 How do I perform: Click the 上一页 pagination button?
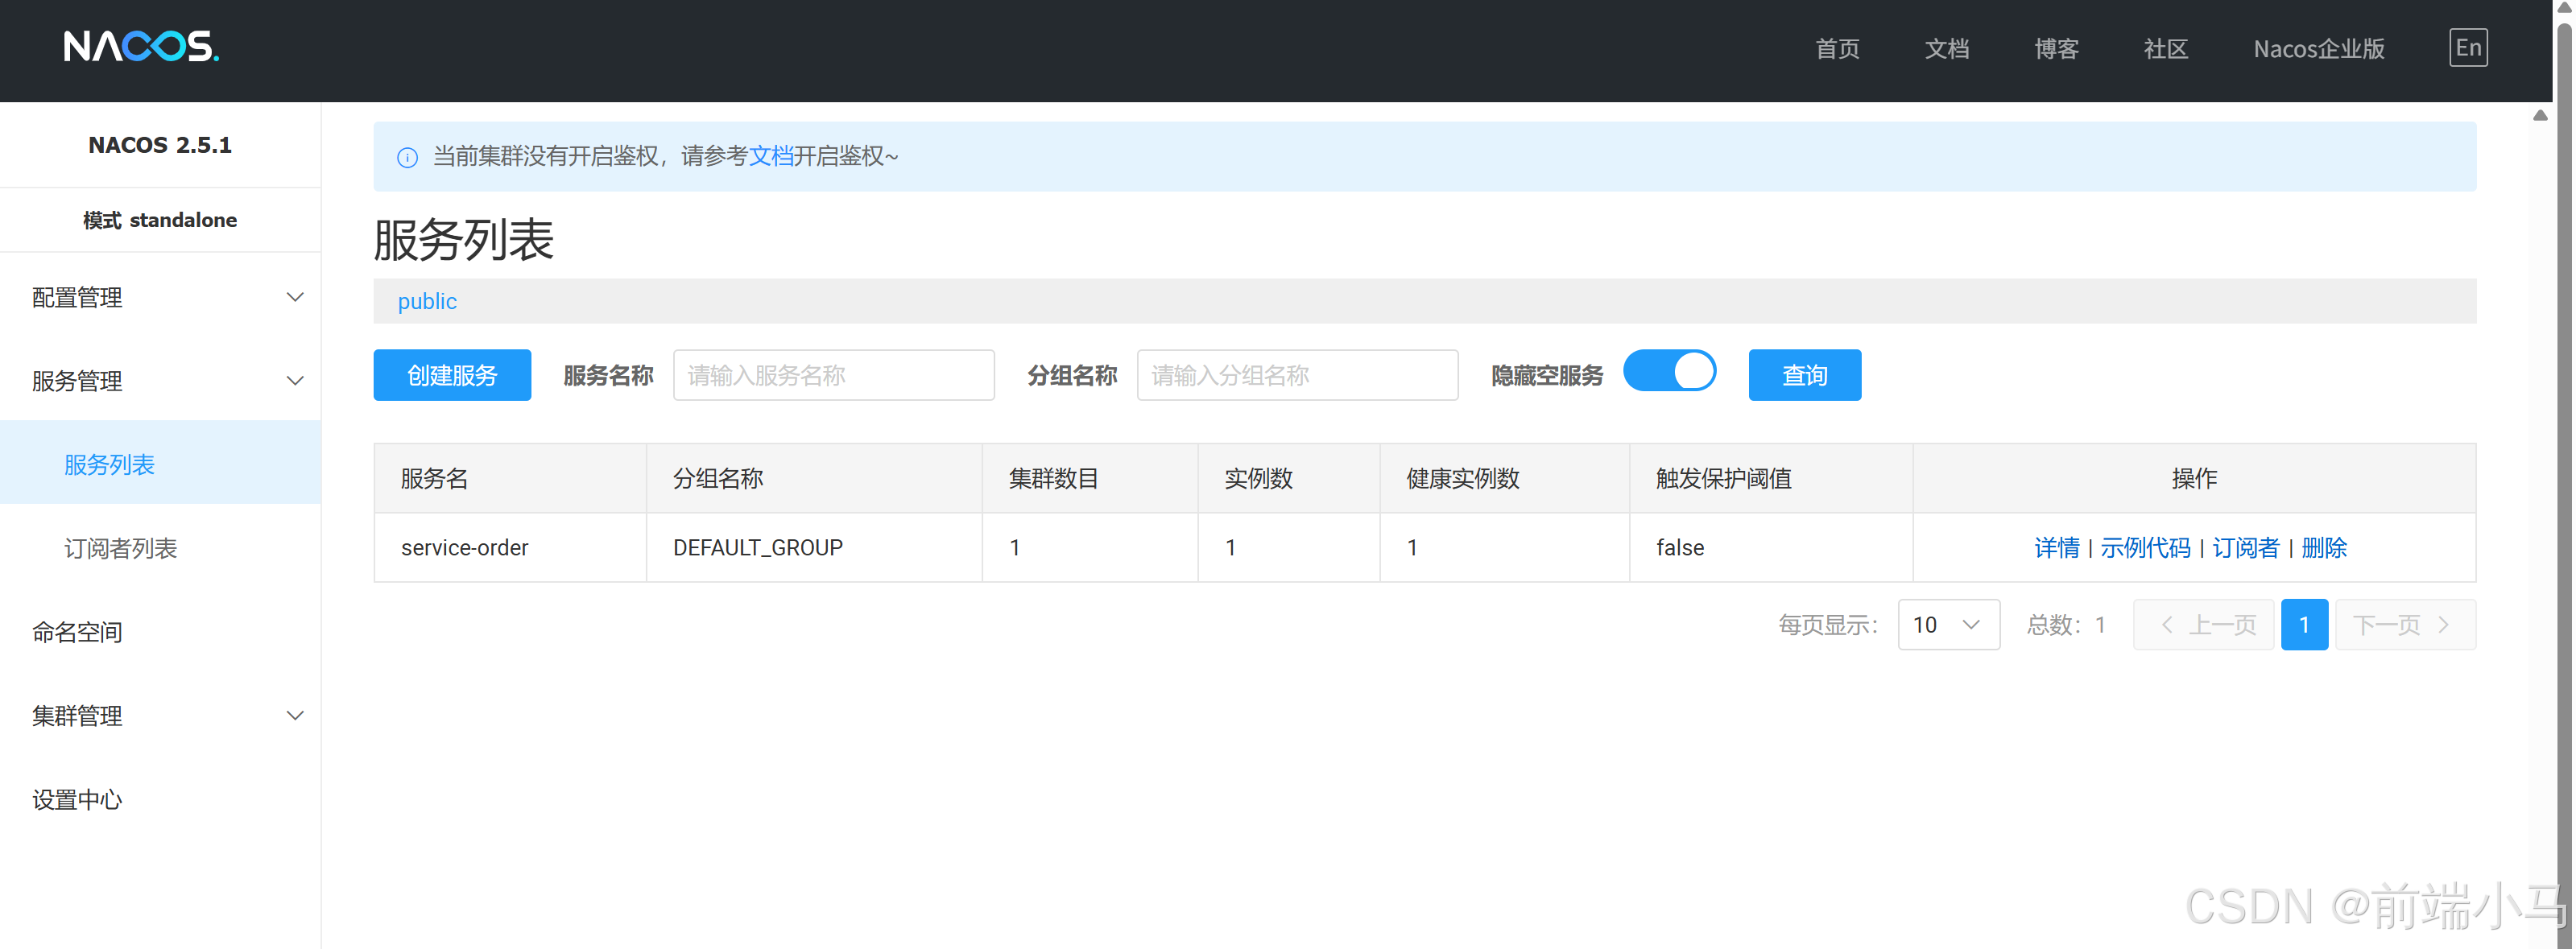coord(2203,625)
